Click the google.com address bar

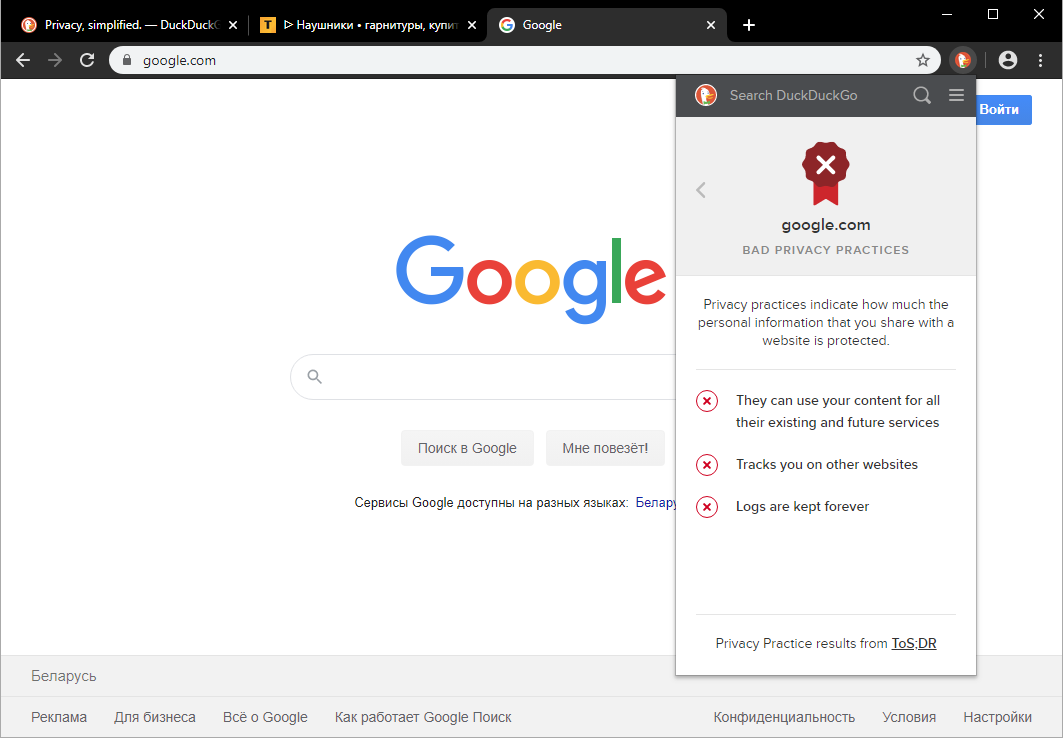pos(525,60)
